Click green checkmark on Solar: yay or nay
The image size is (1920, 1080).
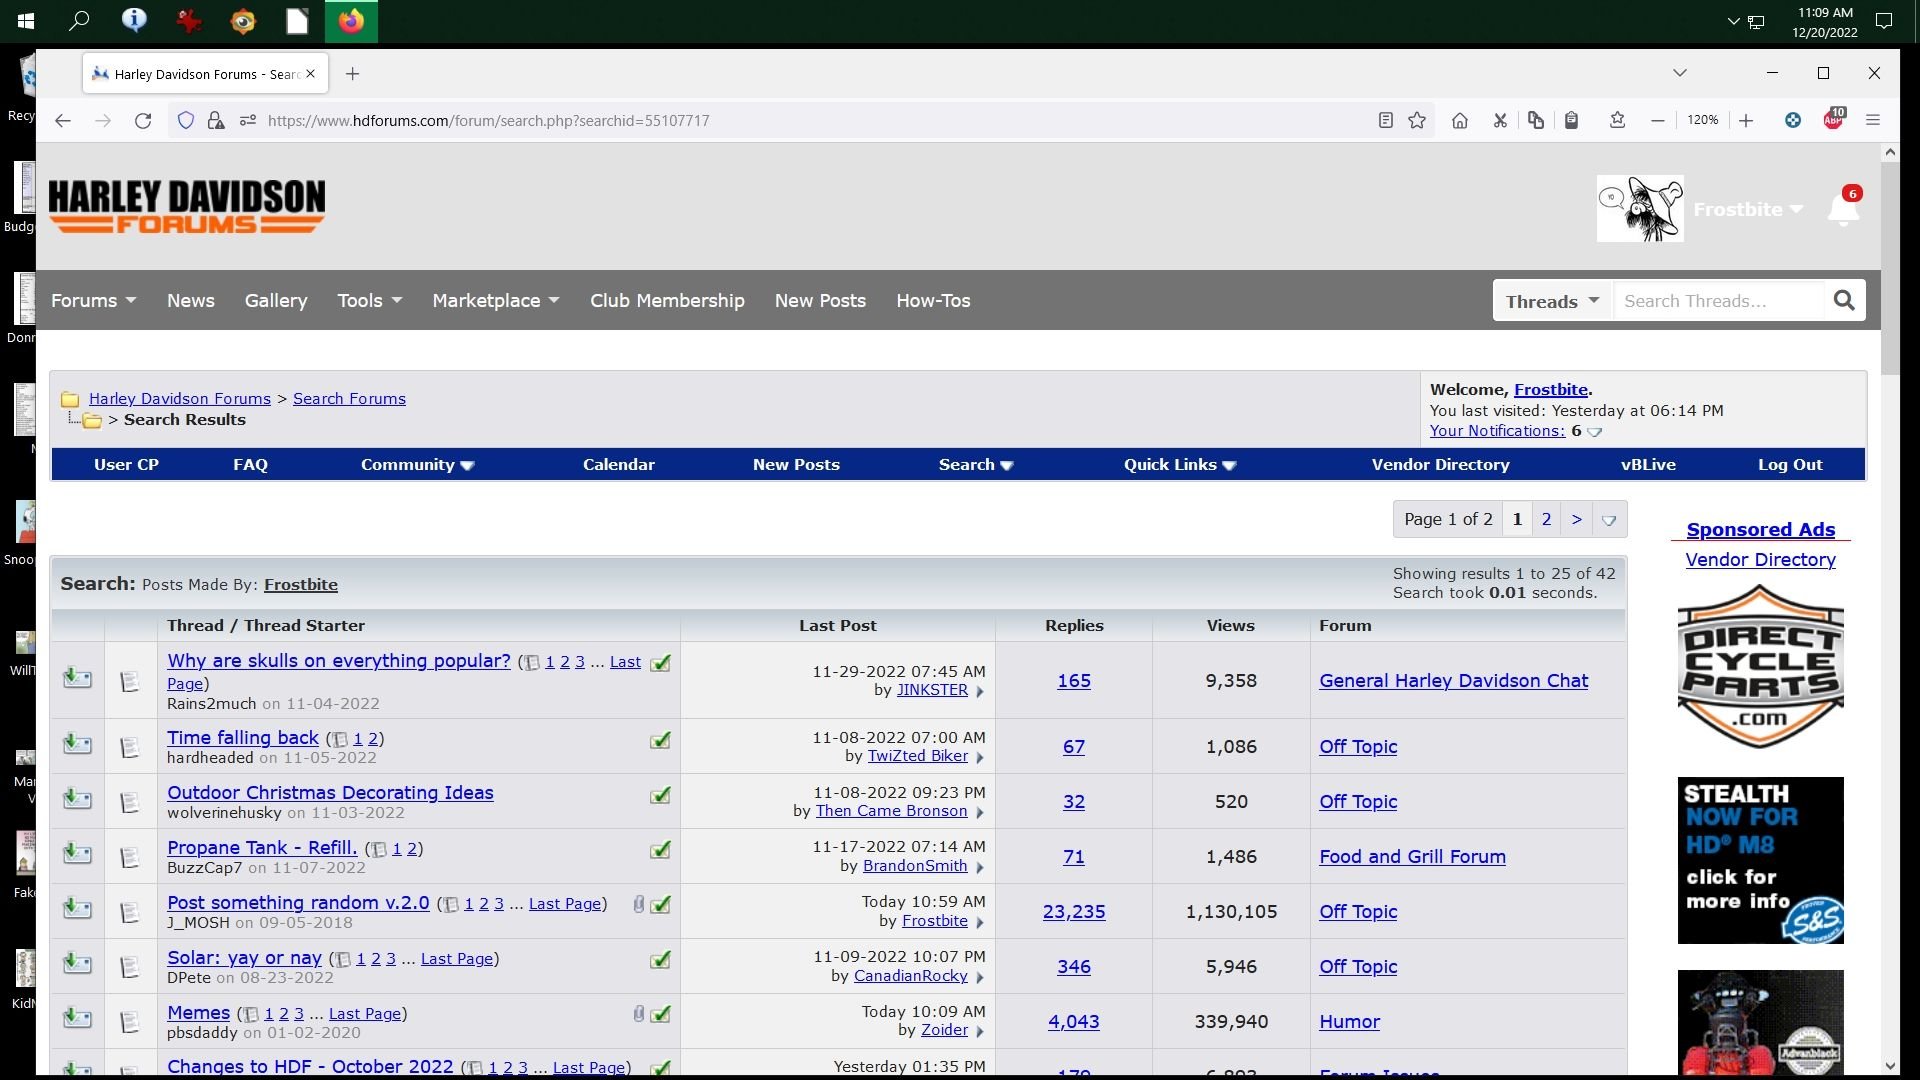point(660,961)
